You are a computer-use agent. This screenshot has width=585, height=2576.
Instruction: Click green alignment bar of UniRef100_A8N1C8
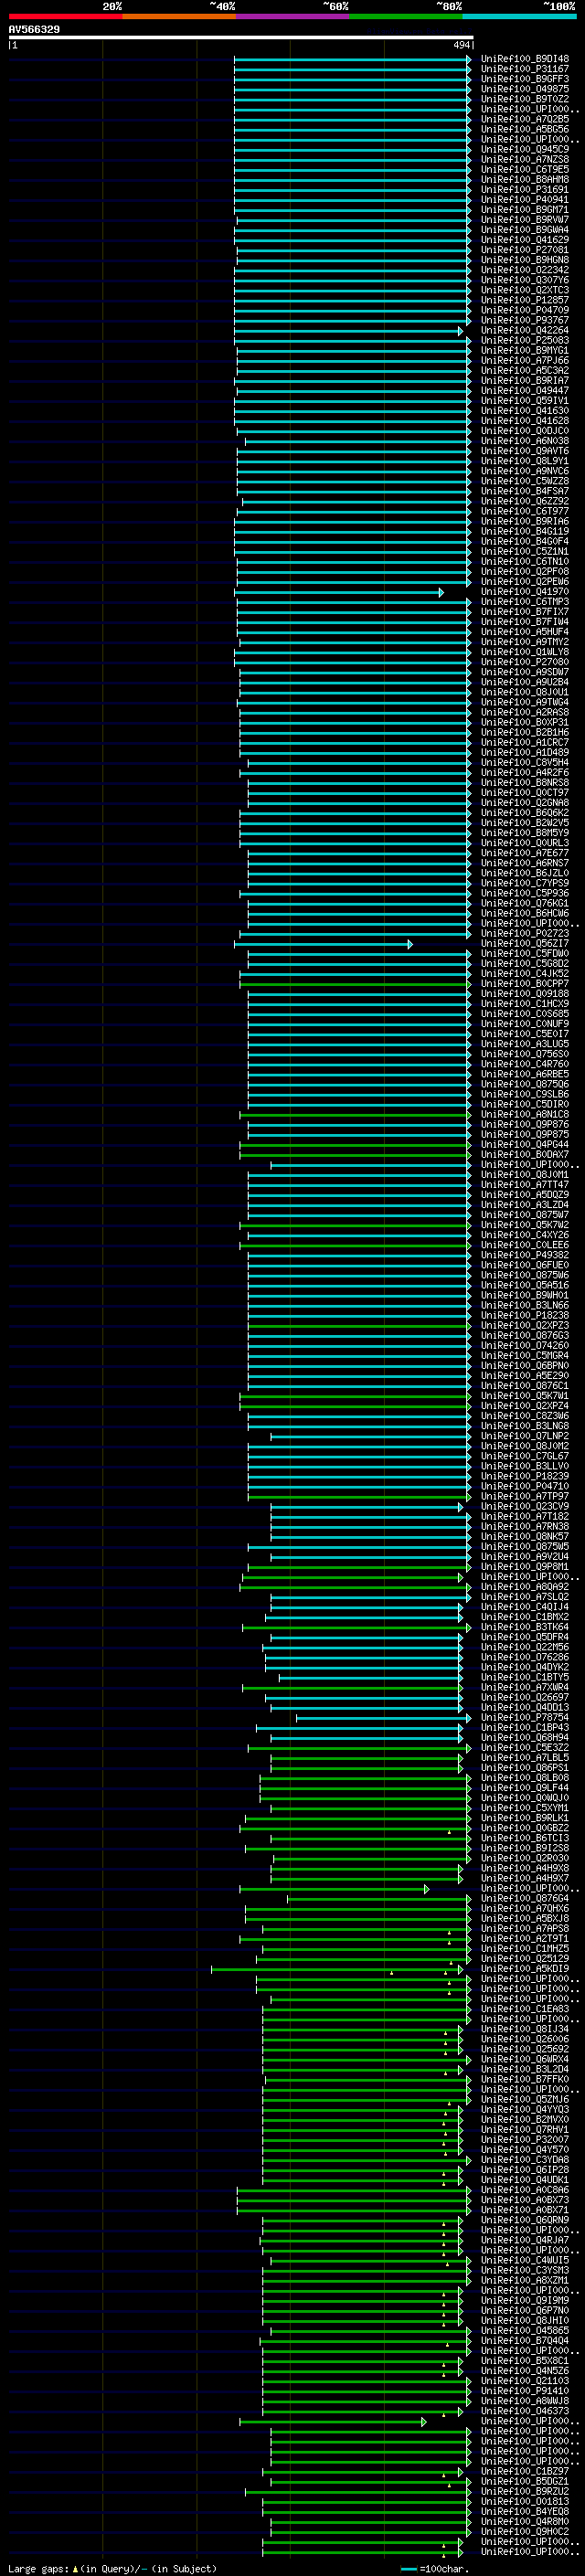[x=355, y=1115]
